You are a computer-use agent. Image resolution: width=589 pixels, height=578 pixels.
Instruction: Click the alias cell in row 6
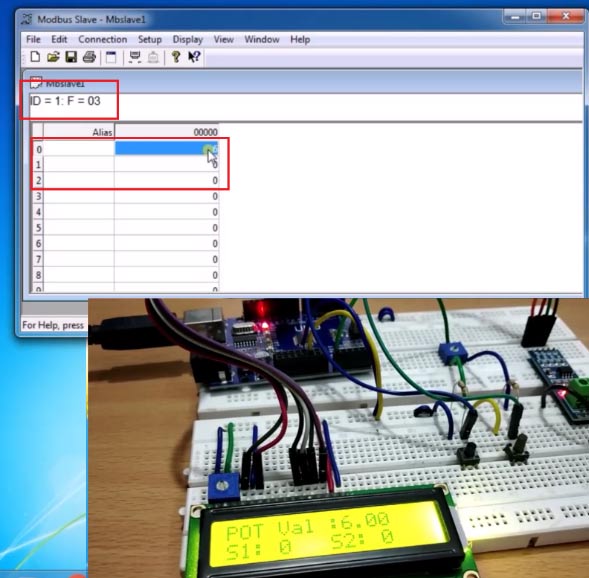point(79,243)
